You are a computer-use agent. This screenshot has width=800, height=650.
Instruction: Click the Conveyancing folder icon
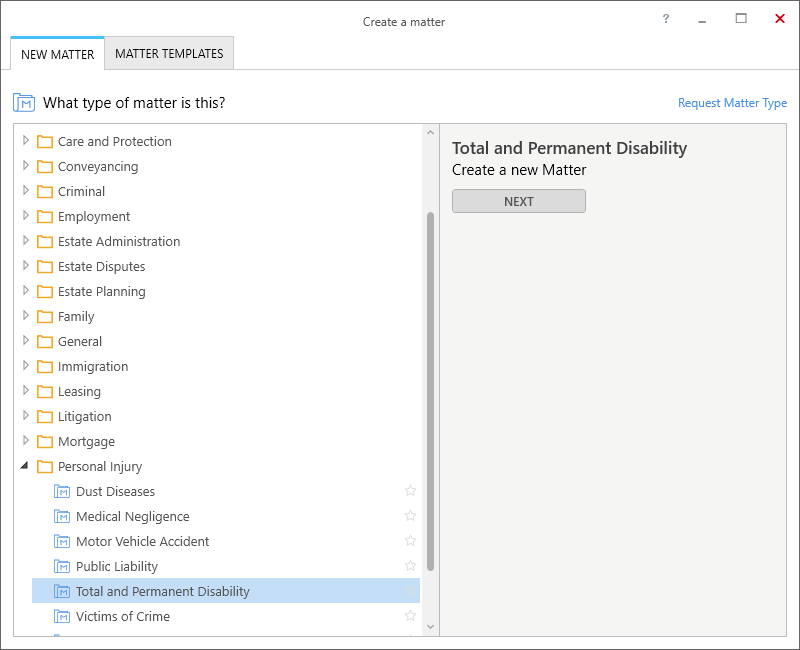point(45,166)
